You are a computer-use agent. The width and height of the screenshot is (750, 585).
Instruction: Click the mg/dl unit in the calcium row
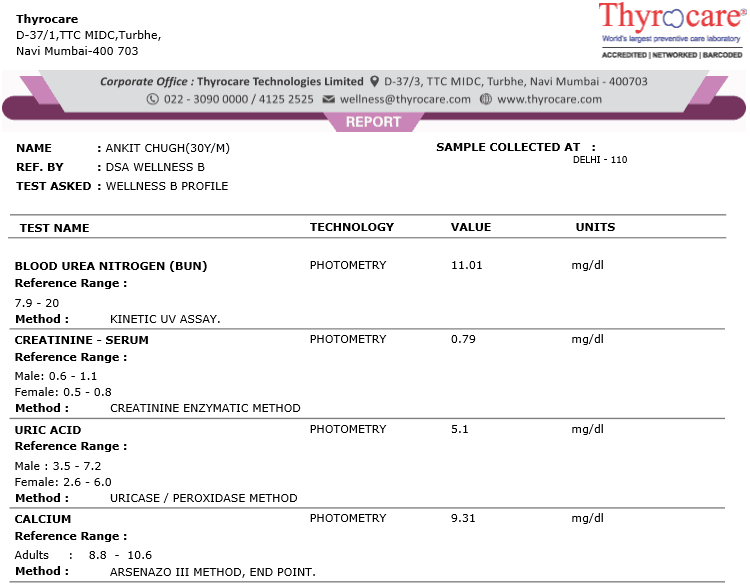587,519
